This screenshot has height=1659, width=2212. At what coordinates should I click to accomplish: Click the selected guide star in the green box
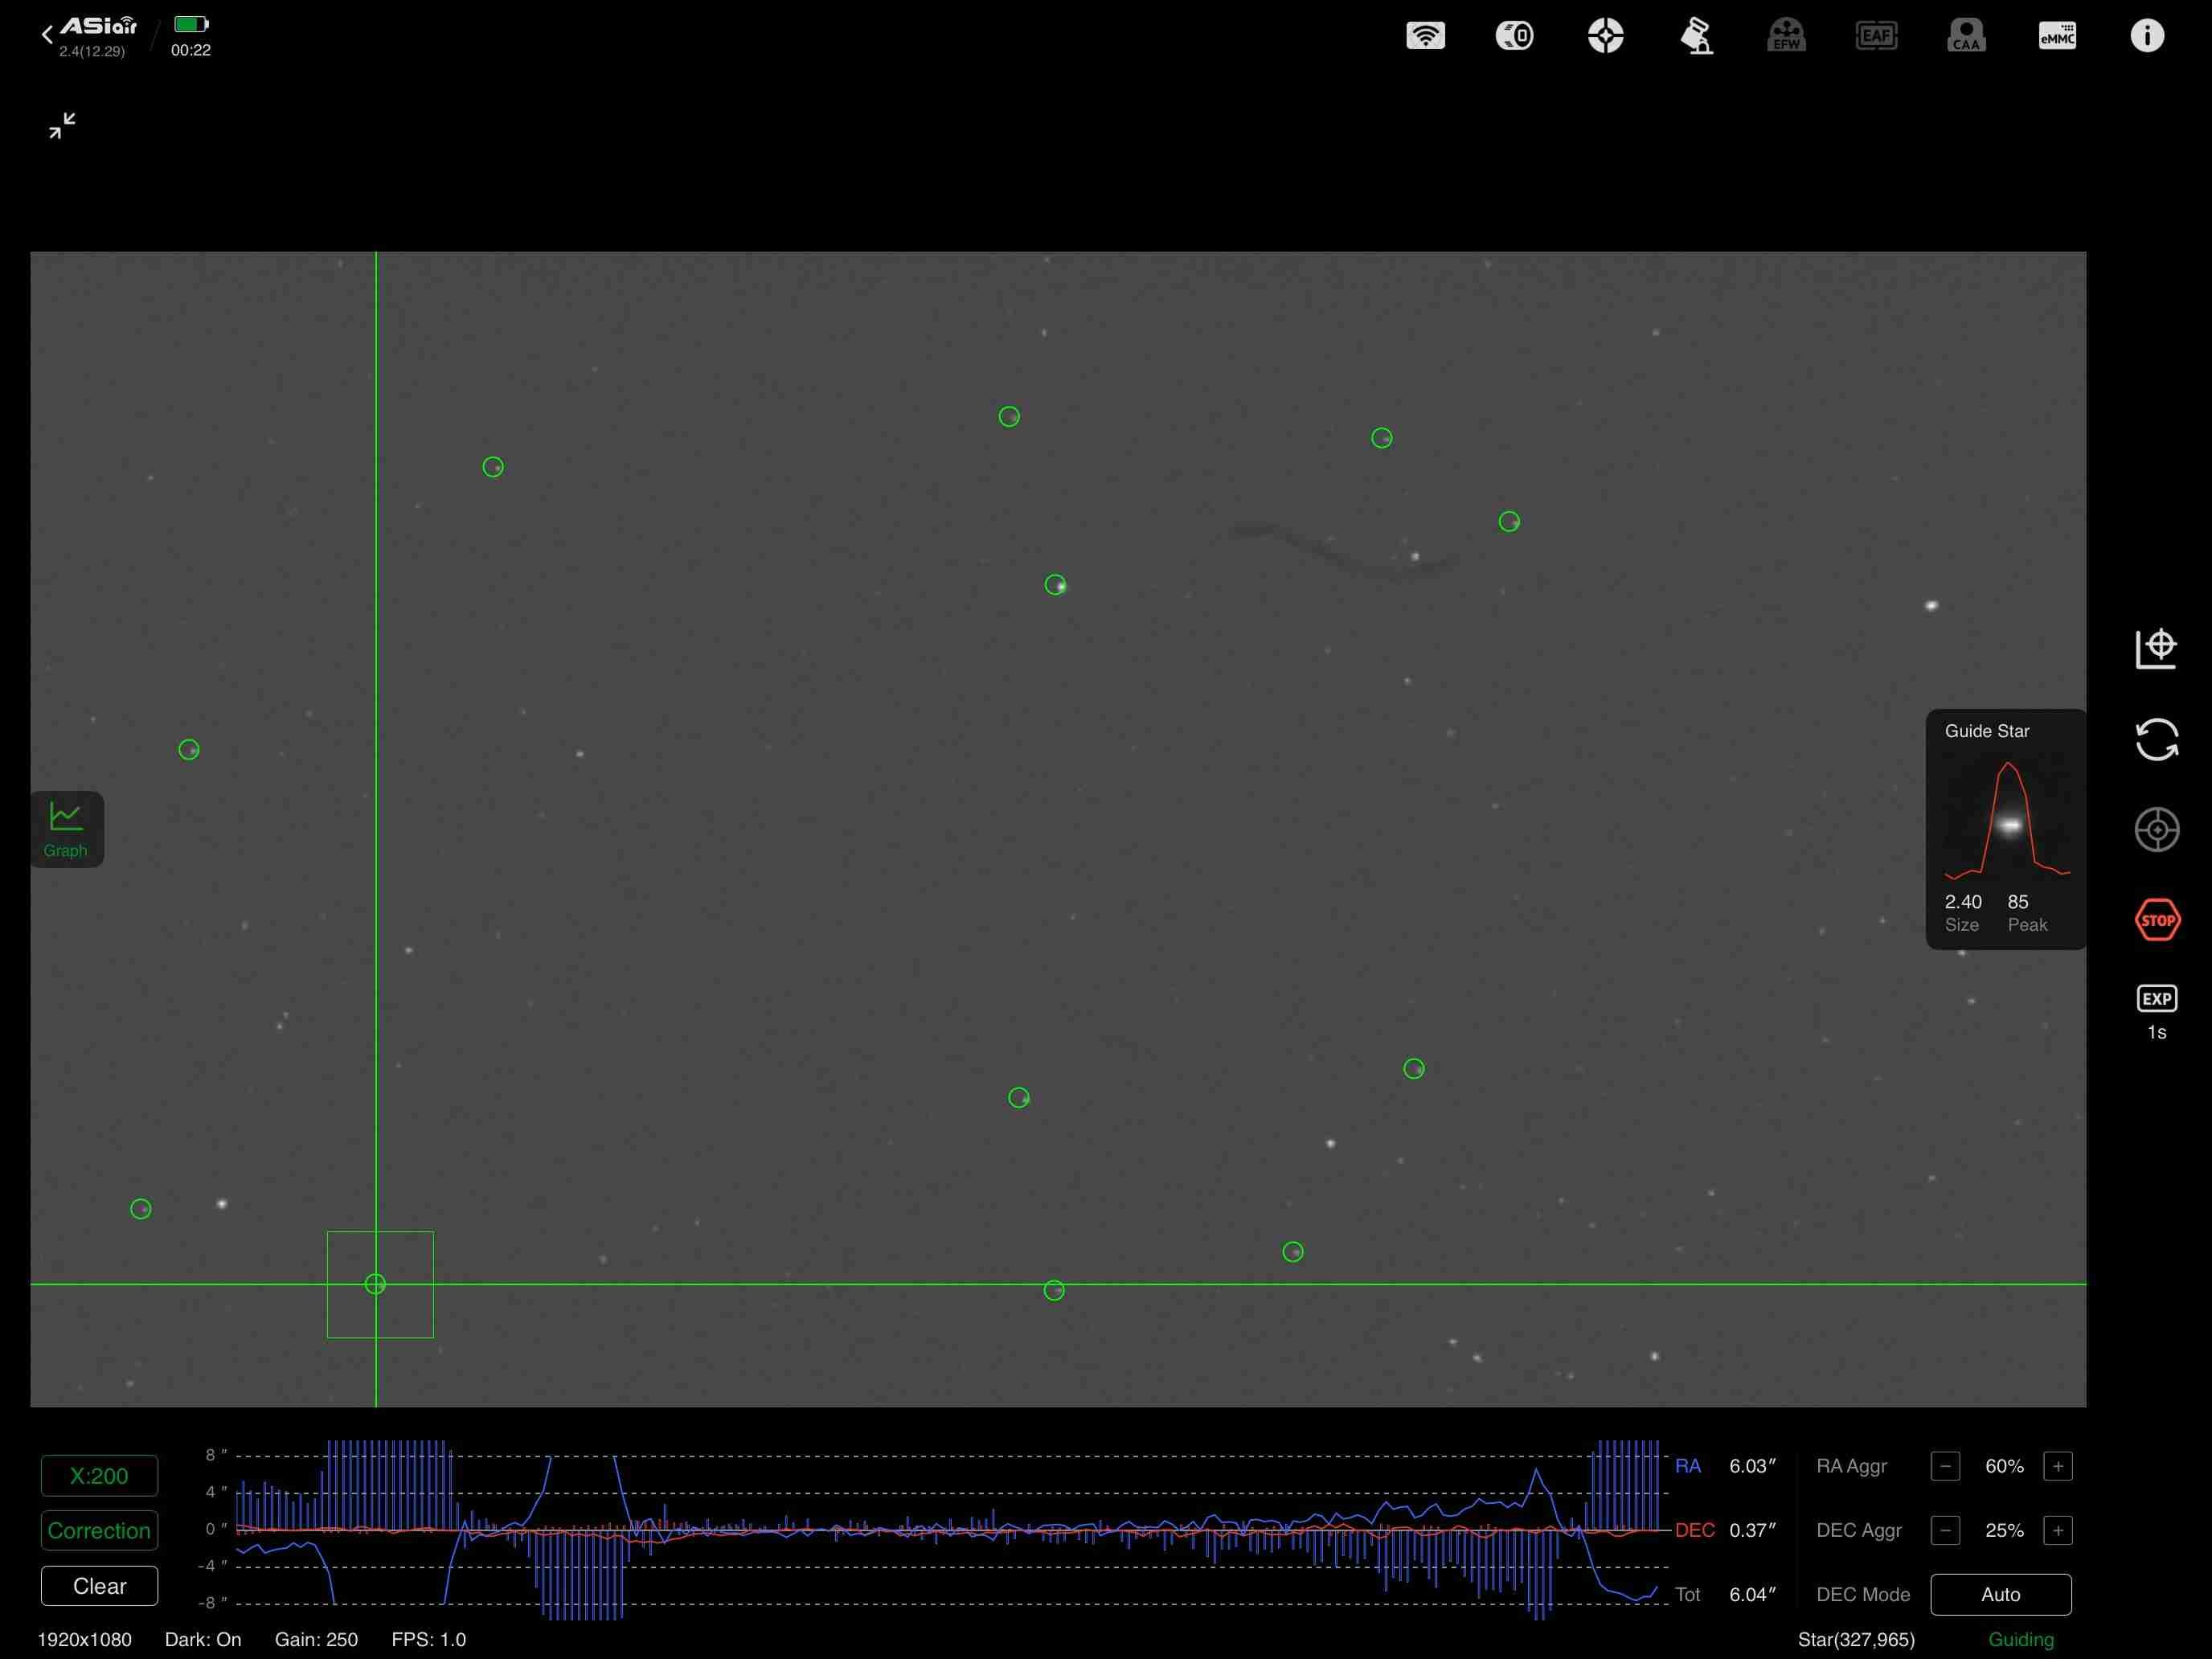375,1284
